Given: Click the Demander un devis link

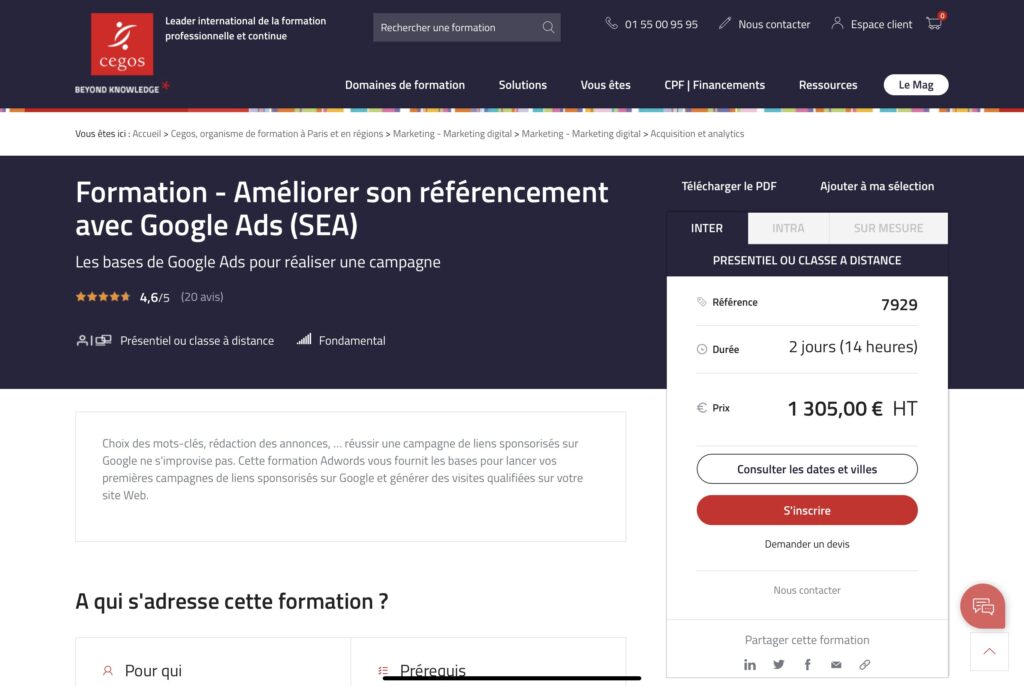Looking at the screenshot, I should point(807,544).
